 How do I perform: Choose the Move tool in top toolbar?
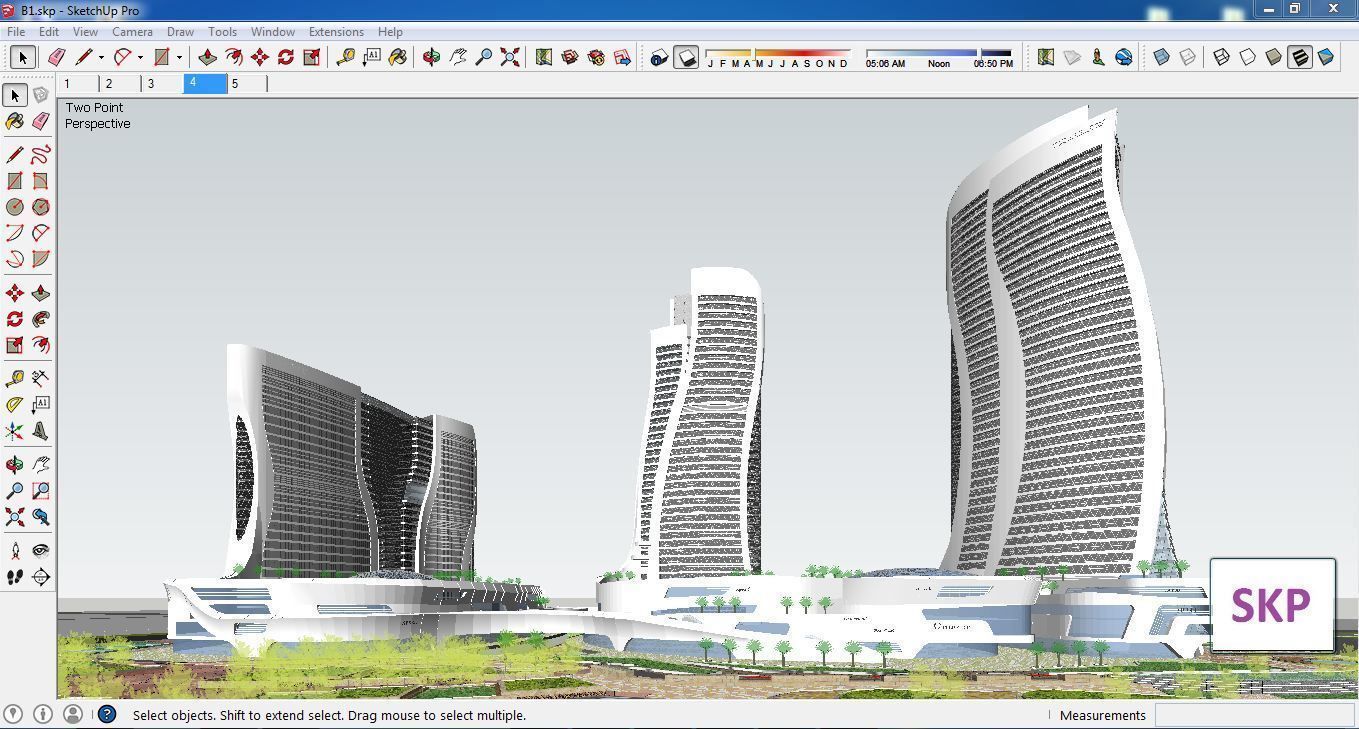tap(260, 58)
